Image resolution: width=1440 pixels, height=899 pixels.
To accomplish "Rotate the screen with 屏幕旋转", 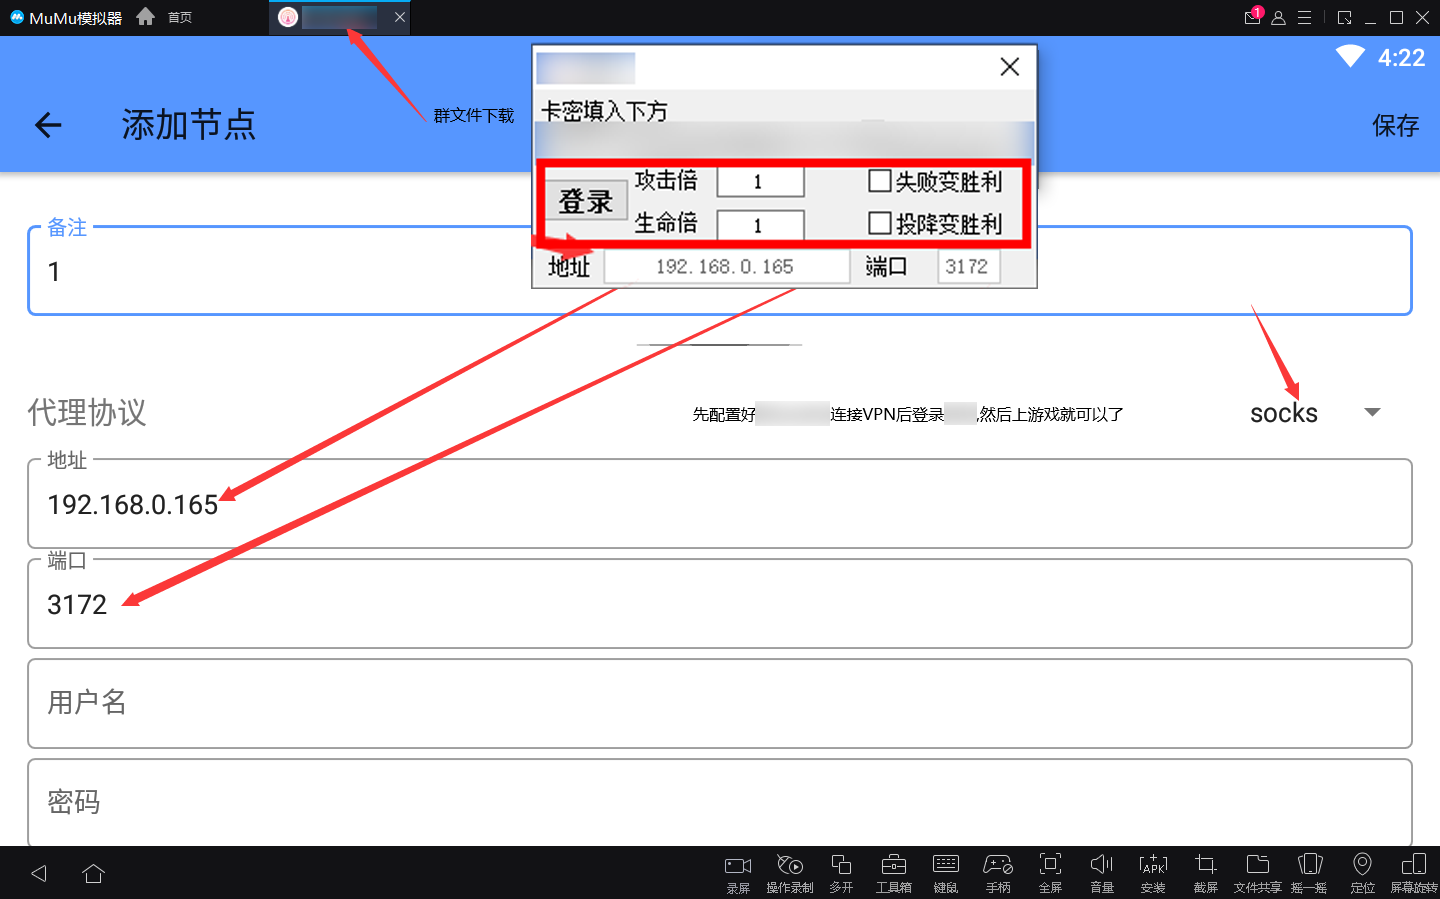I will click(1414, 873).
